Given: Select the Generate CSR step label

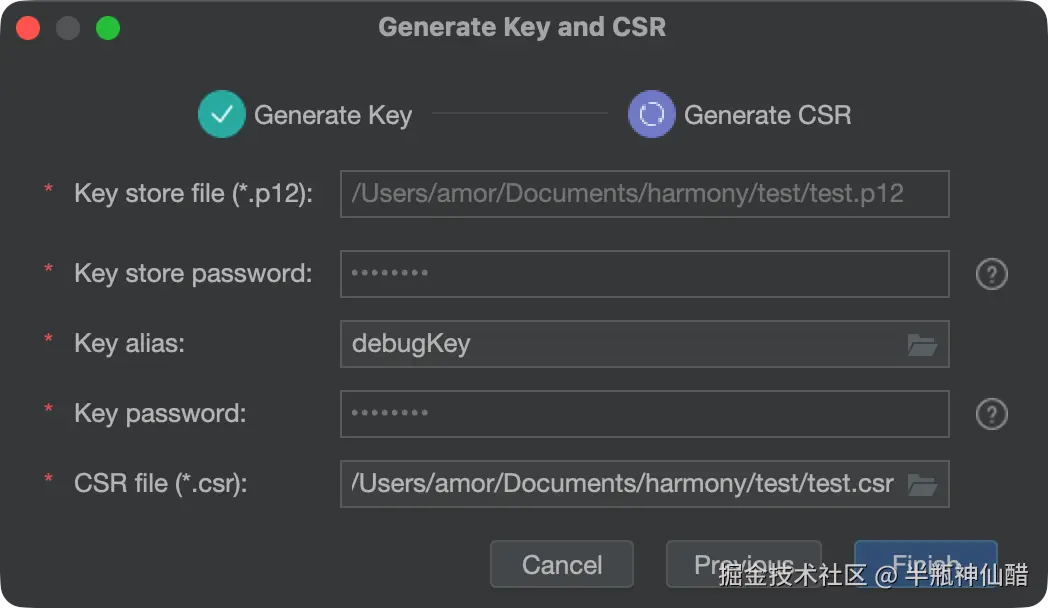Looking at the screenshot, I should [x=767, y=115].
